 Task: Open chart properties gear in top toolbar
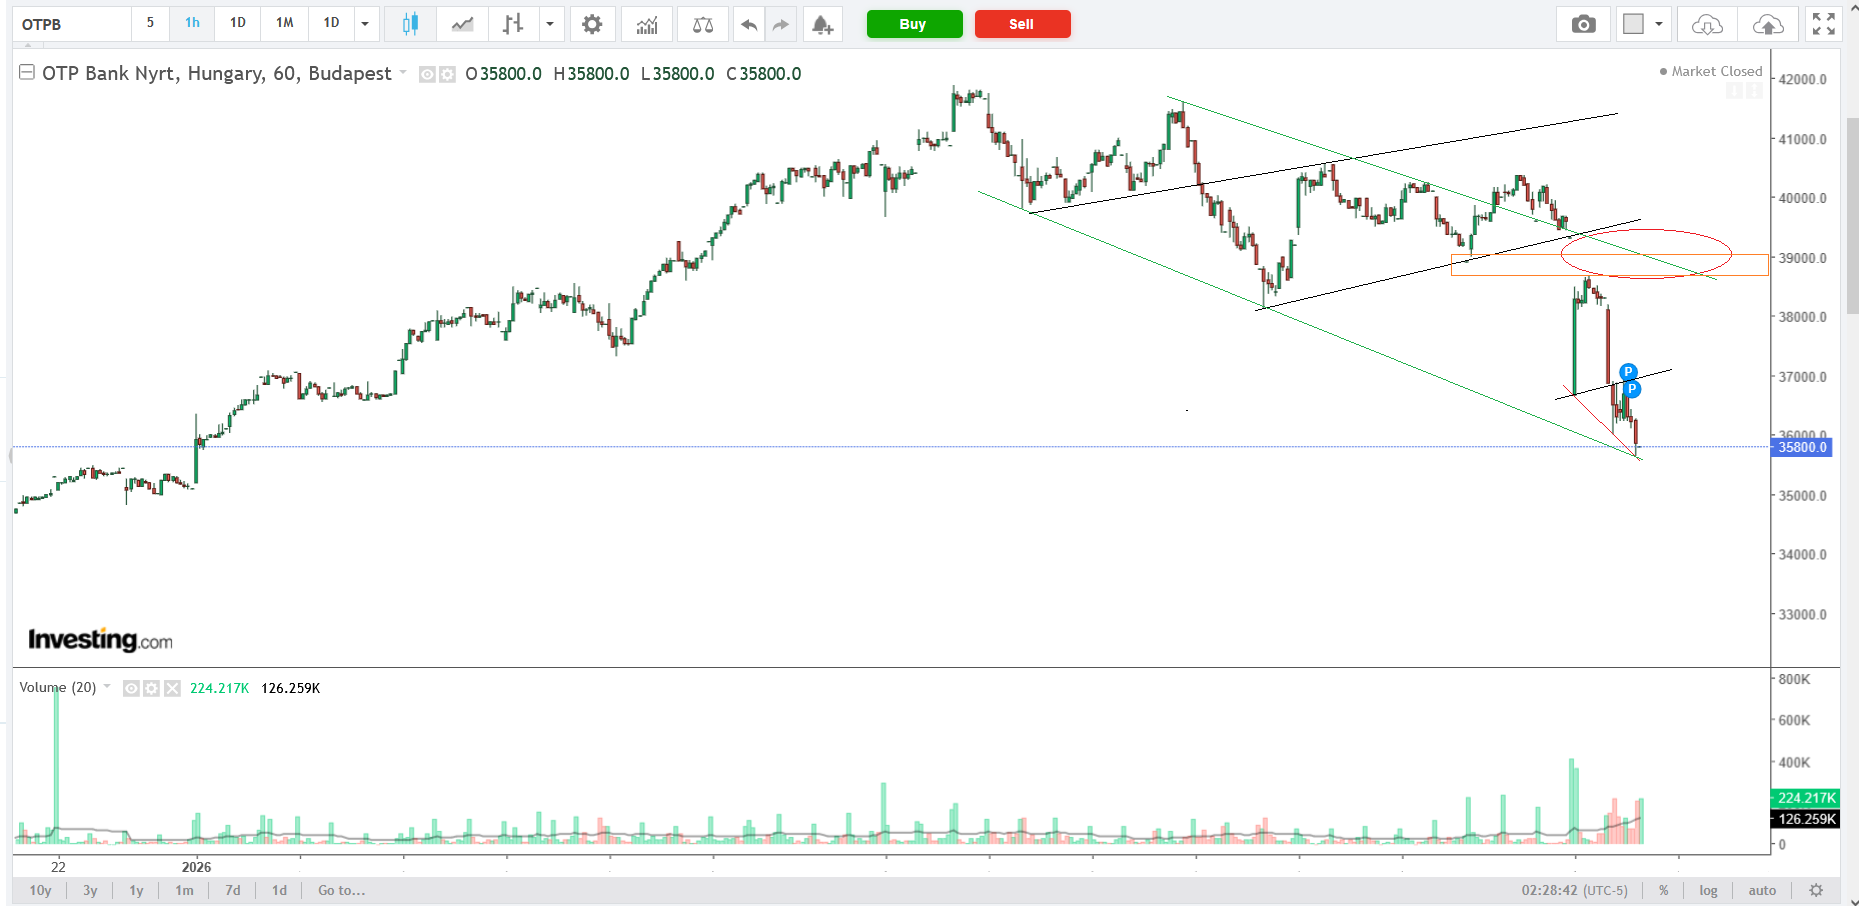pos(592,24)
